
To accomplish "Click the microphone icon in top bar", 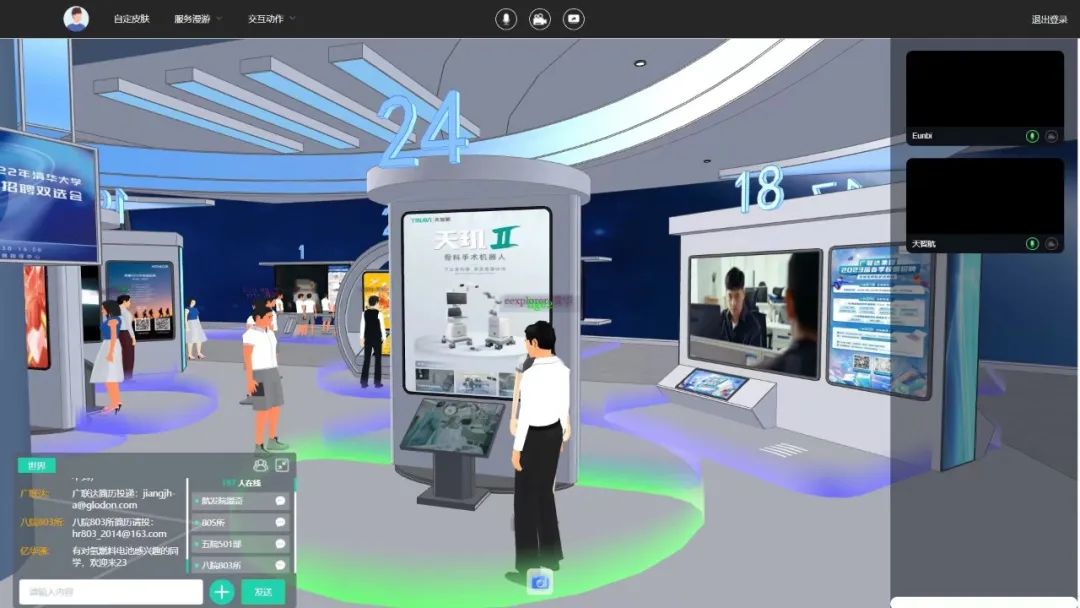I will pos(507,19).
